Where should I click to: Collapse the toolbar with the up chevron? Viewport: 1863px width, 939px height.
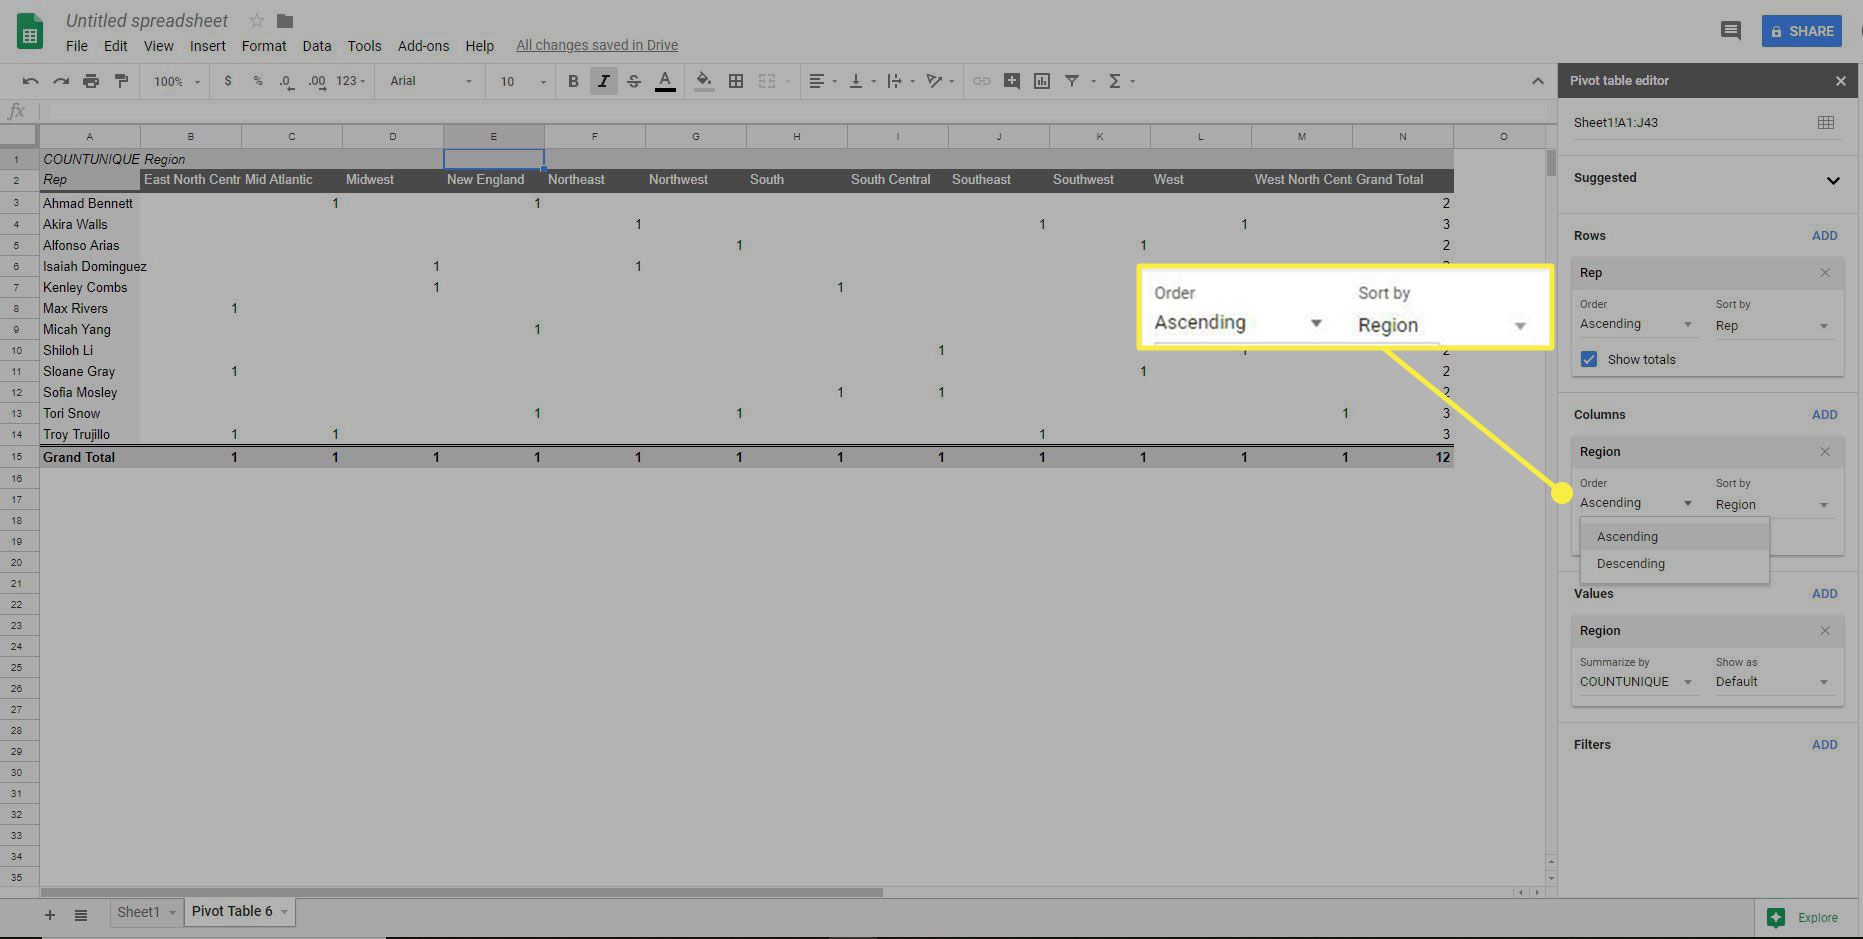1537,81
